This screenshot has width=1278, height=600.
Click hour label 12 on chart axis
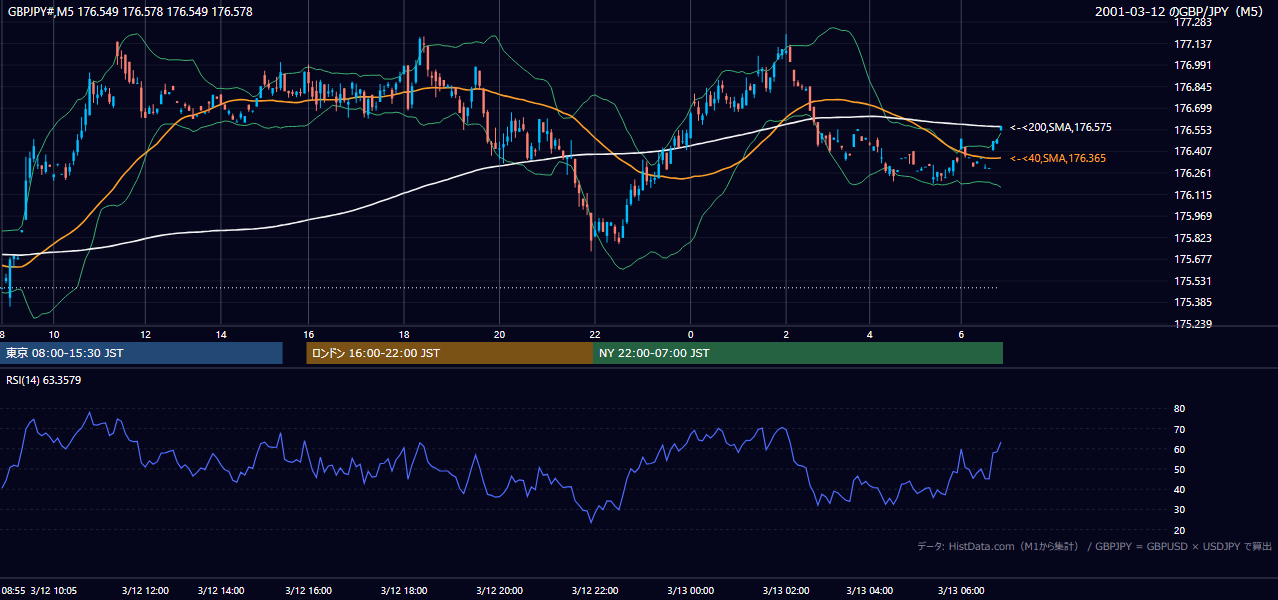tap(145, 334)
